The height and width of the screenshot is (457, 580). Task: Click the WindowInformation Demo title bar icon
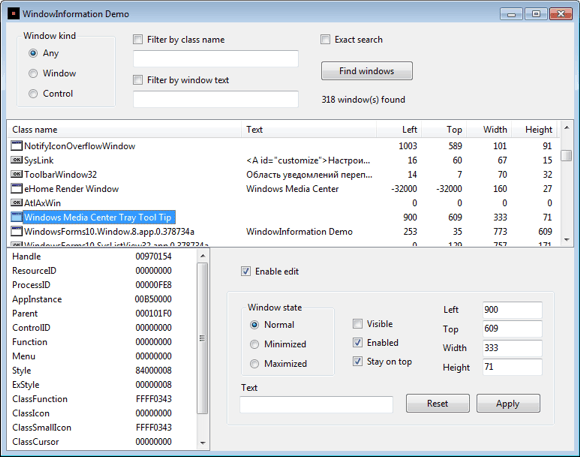[x=13, y=14]
